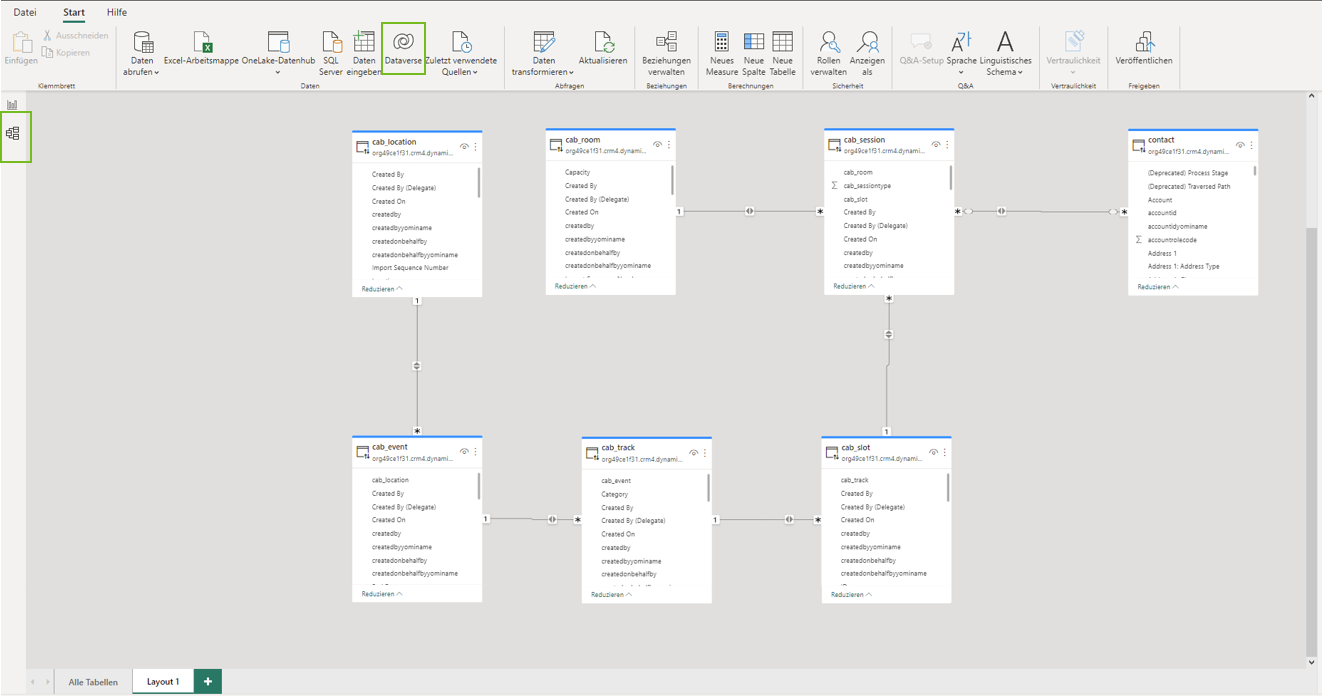
Task: Toggle visibility eye on contact table
Action: coord(1240,144)
